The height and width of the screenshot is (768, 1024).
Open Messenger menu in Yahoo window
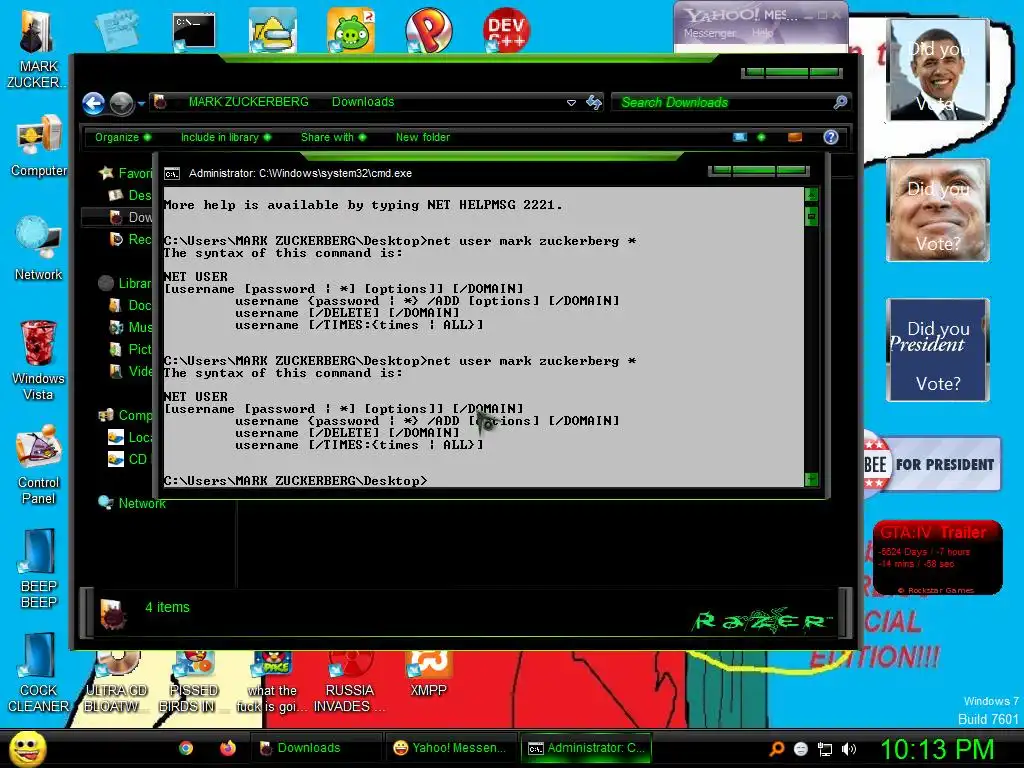[x=709, y=33]
